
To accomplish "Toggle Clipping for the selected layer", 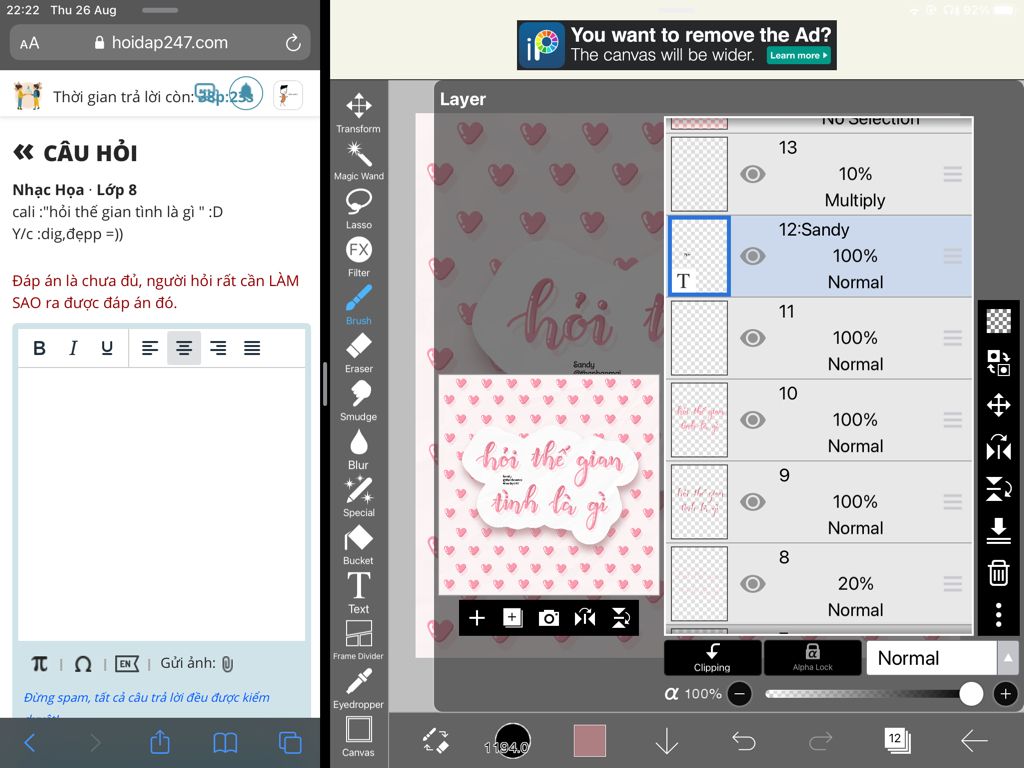I will (712, 658).
